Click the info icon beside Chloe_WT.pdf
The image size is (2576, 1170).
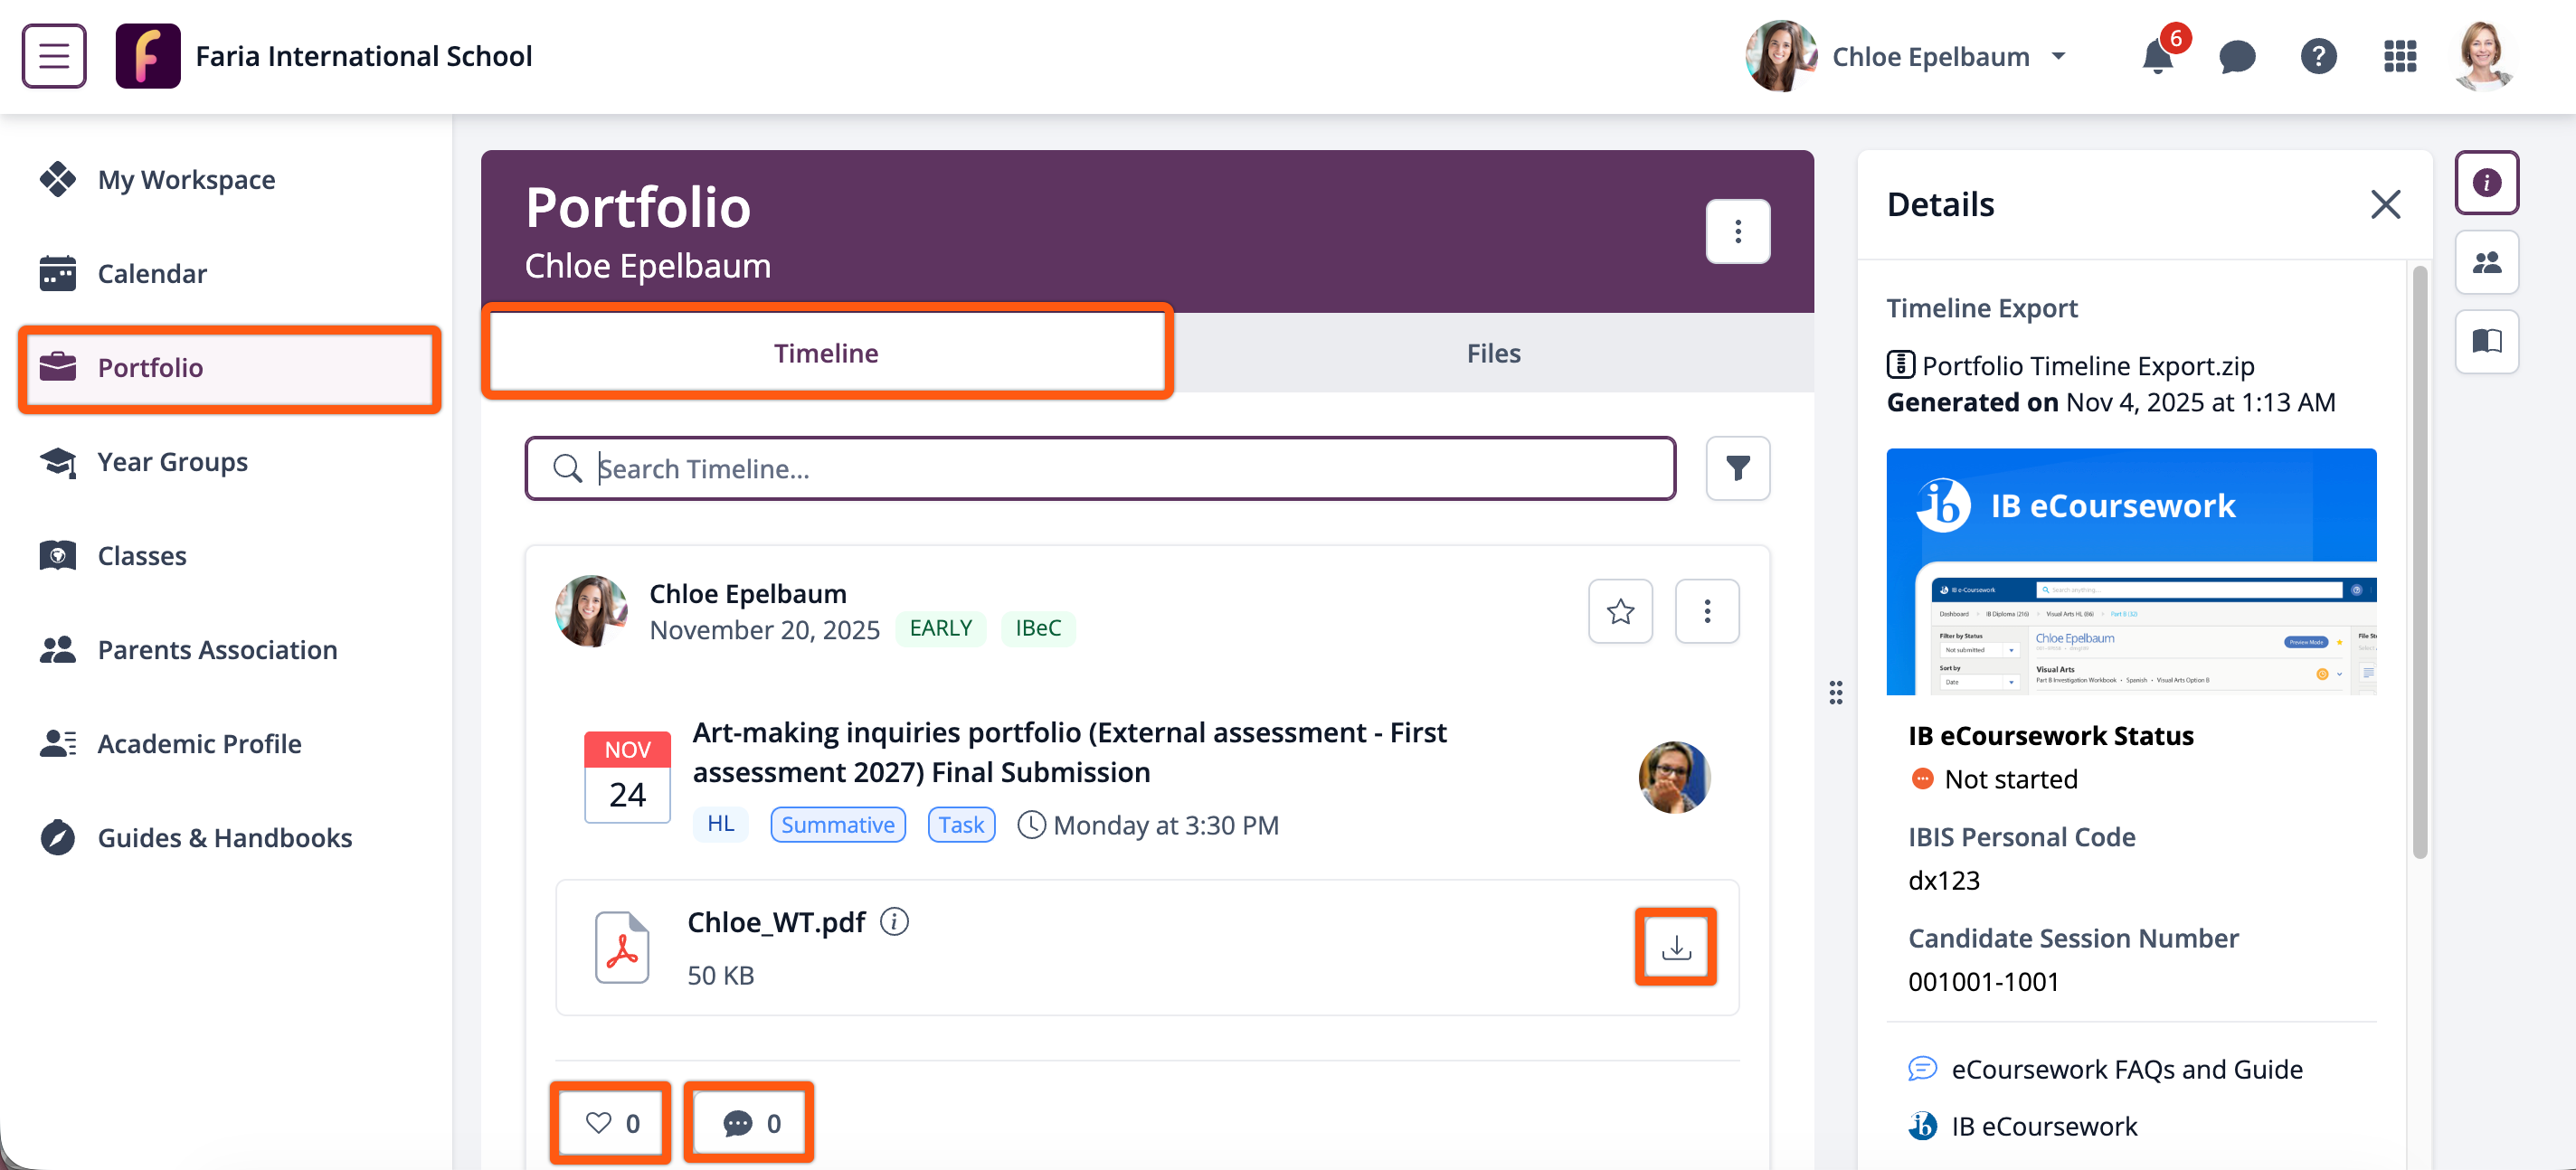point(894,921)
